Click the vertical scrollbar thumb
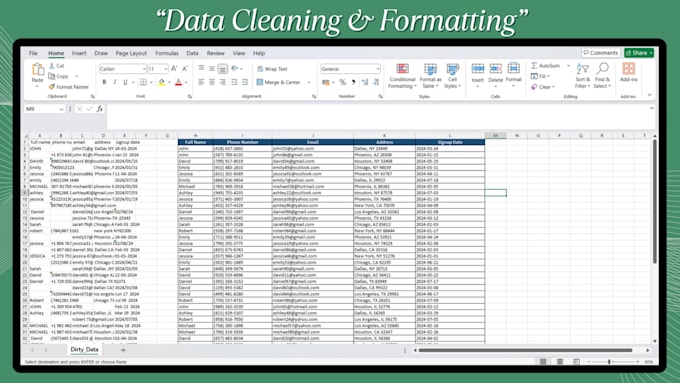 point(654,201)
